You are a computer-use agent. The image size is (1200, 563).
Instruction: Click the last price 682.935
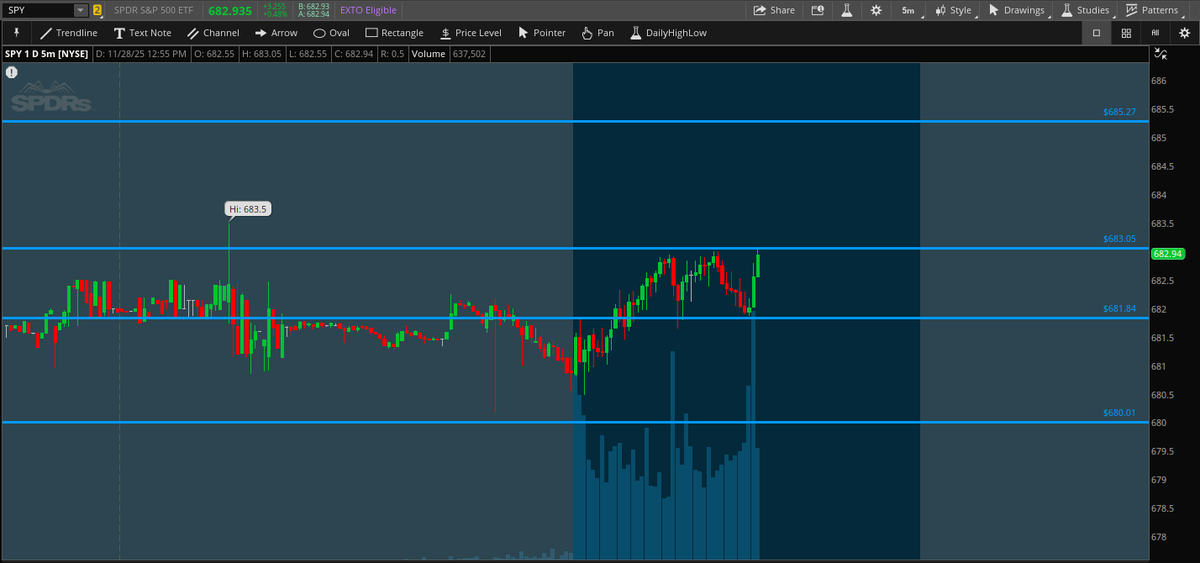(231, 10)
